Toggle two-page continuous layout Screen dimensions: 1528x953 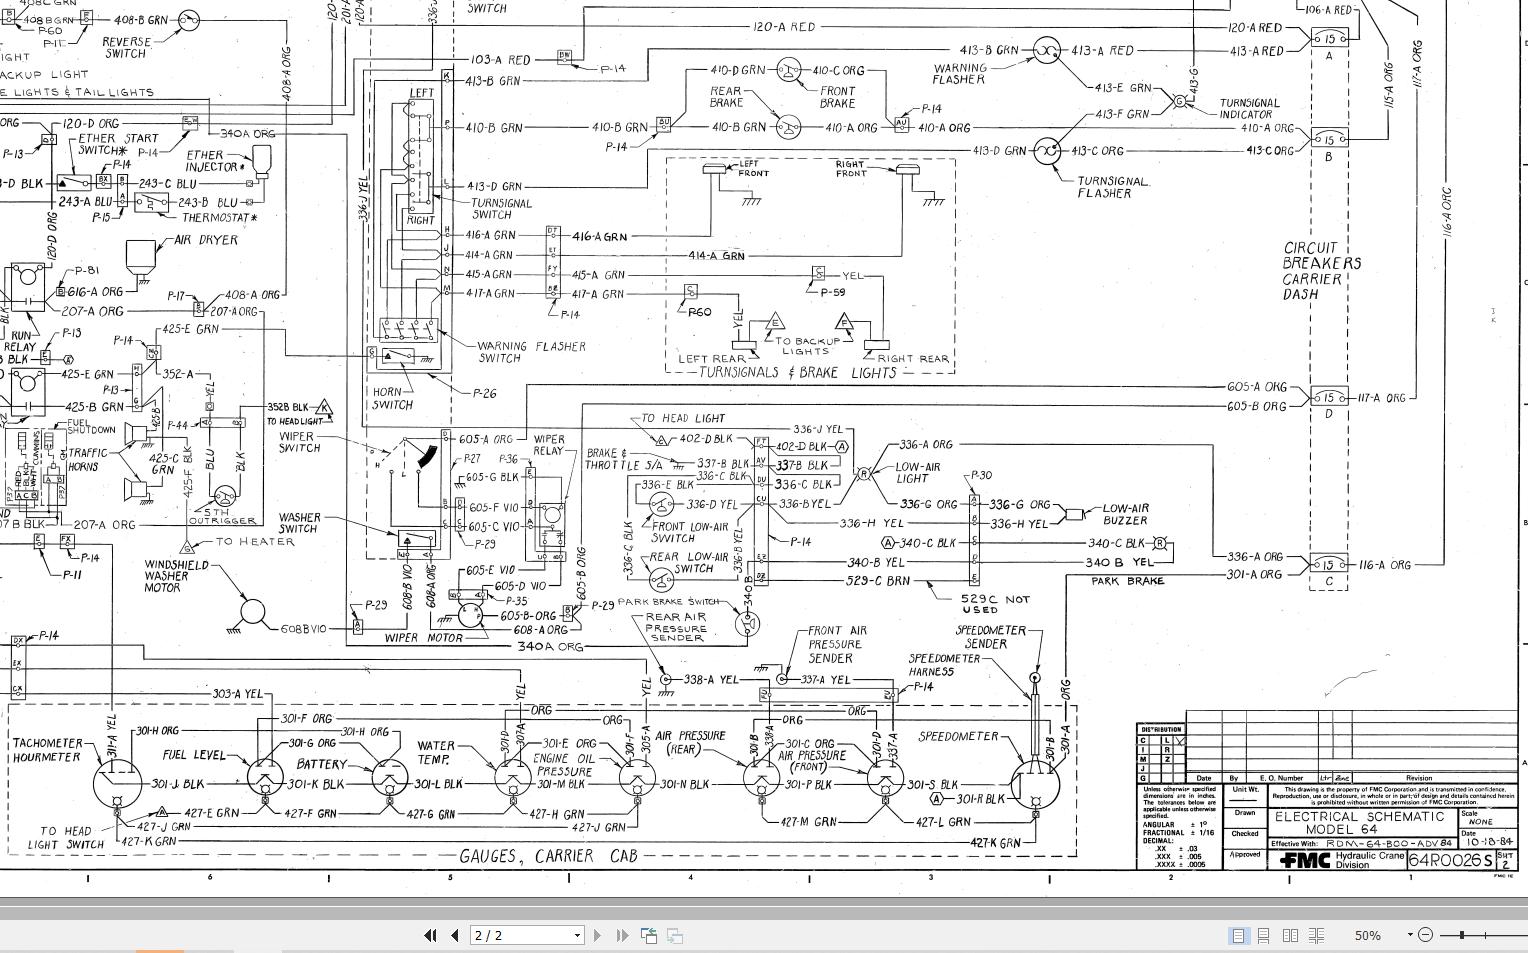point(1316,935)
